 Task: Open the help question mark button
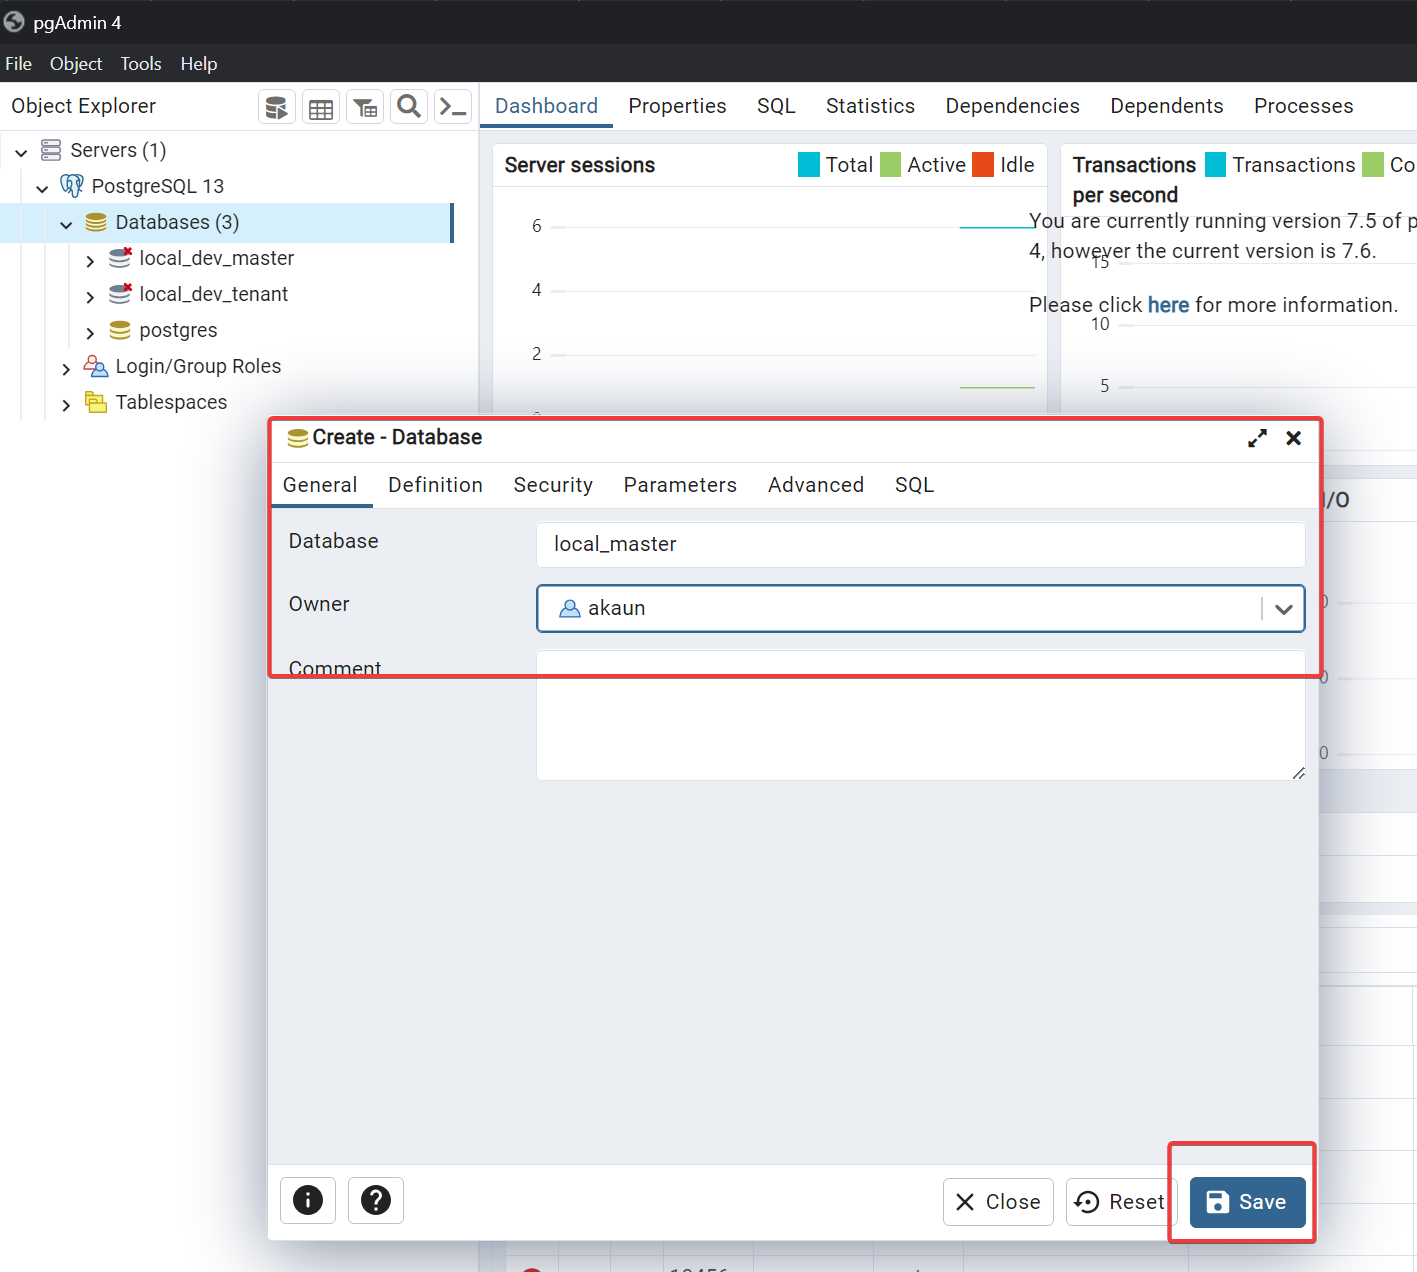coord(376,1200)
